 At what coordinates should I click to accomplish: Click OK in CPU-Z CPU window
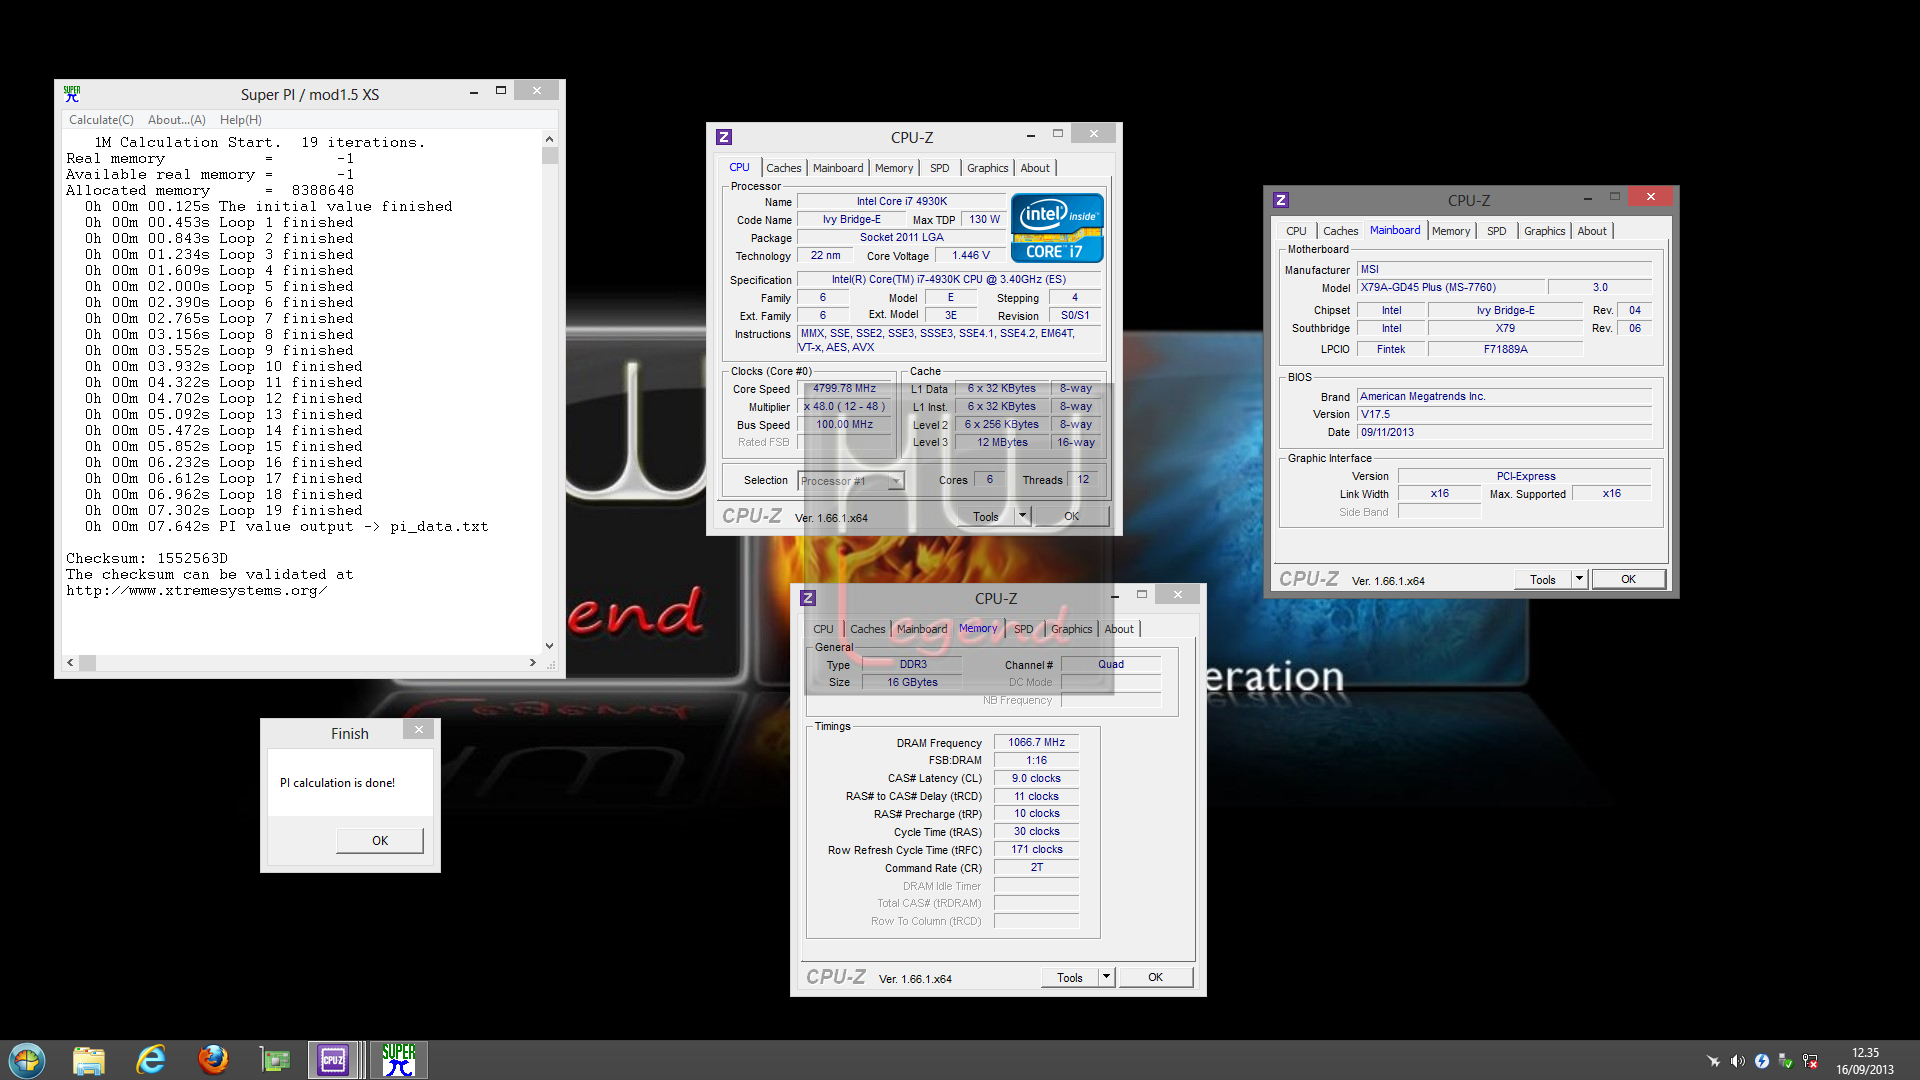coord(1071,517)
